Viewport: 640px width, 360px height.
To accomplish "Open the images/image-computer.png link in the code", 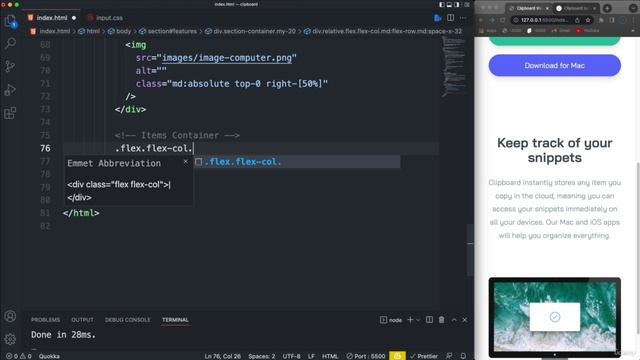I will (x=227, y=58).
